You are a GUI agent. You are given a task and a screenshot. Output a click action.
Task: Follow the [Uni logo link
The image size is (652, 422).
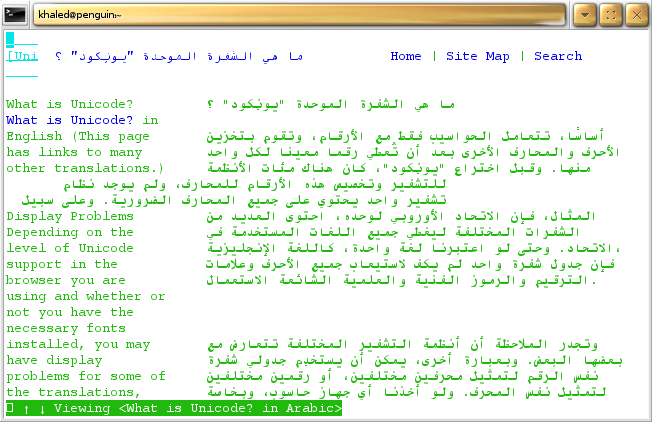22,56
